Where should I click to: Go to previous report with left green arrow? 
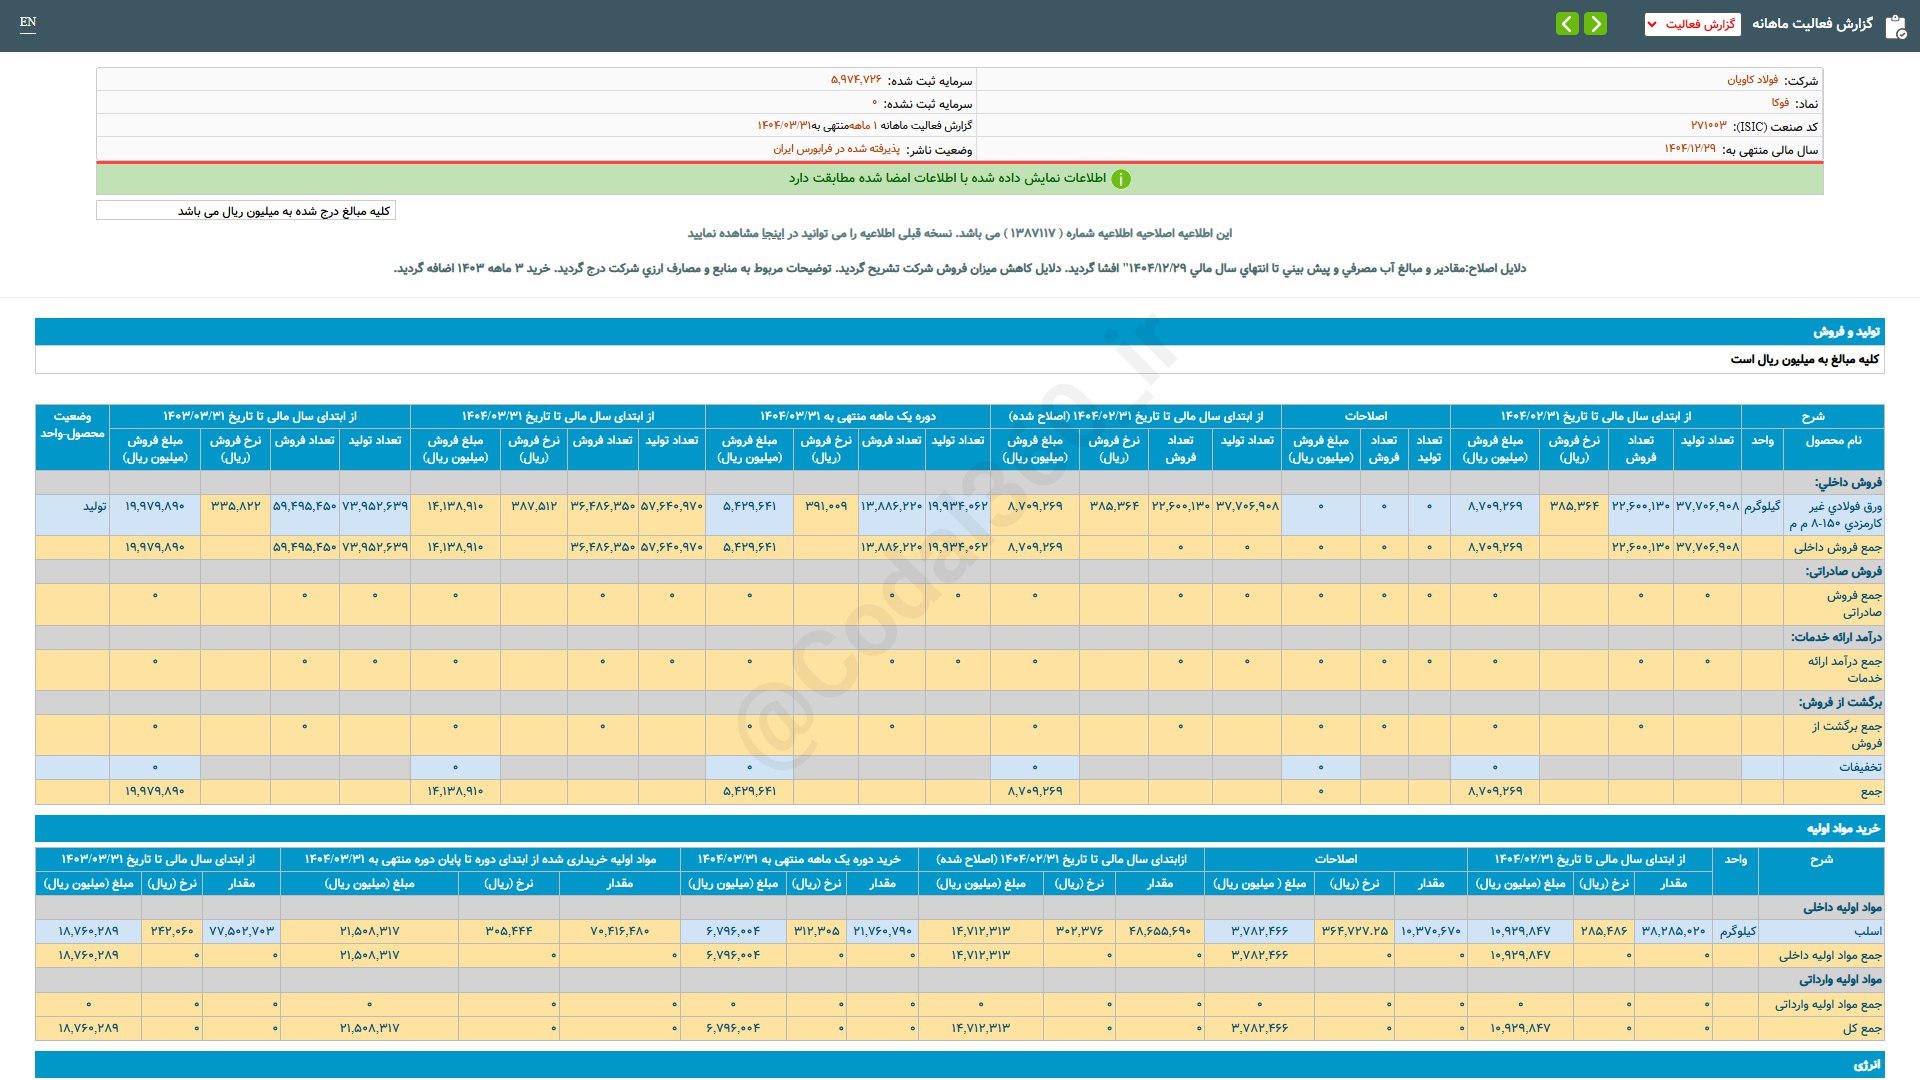tap(1567, 24)
